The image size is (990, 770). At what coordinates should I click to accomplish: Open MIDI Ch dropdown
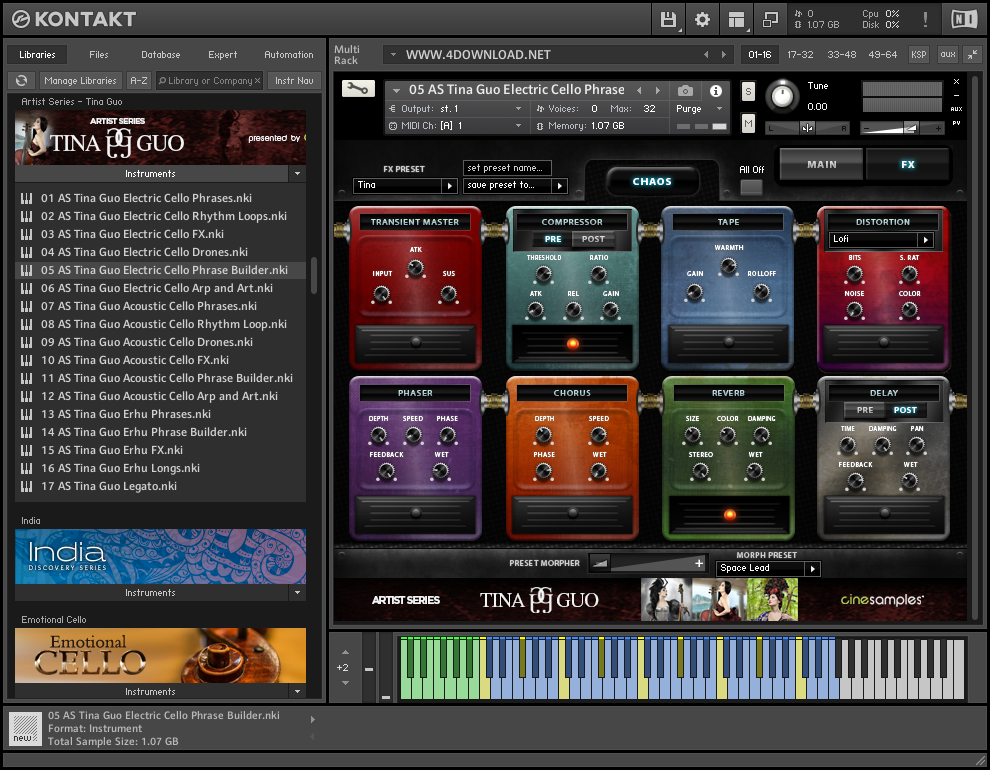tap(456, 126)
